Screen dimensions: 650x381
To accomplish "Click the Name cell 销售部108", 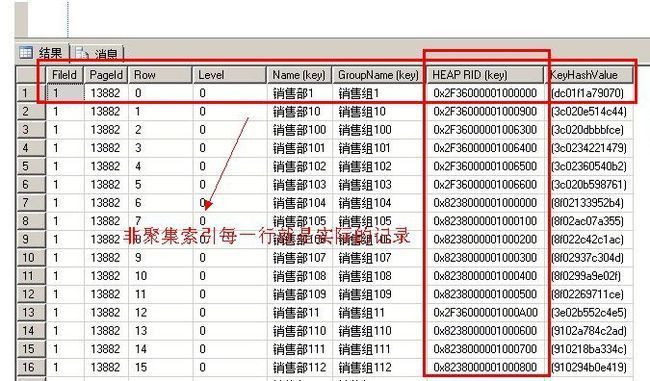I will [299, 276].
